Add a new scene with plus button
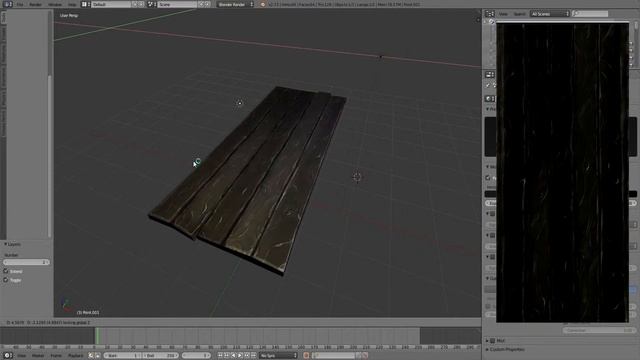 point(200,4)
